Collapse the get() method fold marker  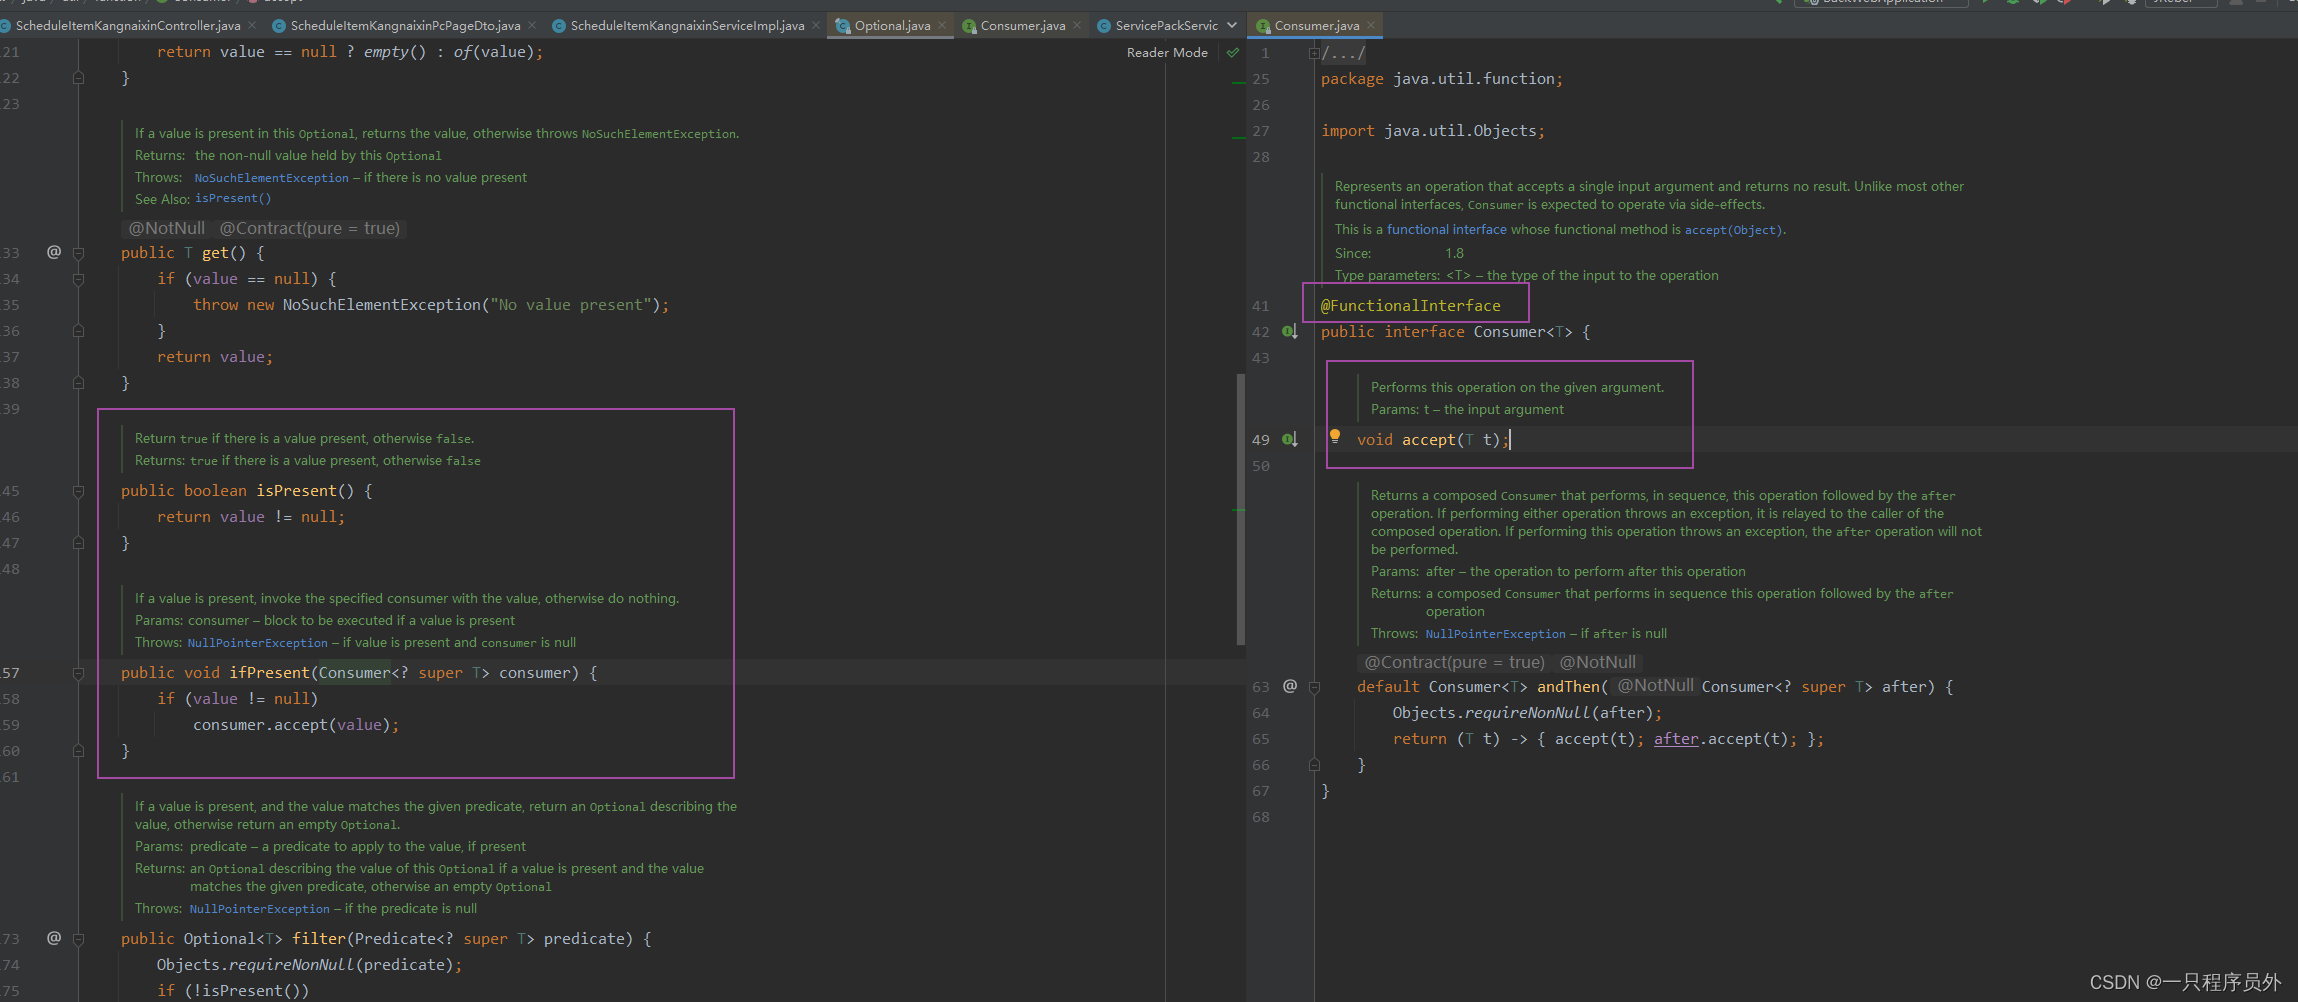(x=78, y=253)
